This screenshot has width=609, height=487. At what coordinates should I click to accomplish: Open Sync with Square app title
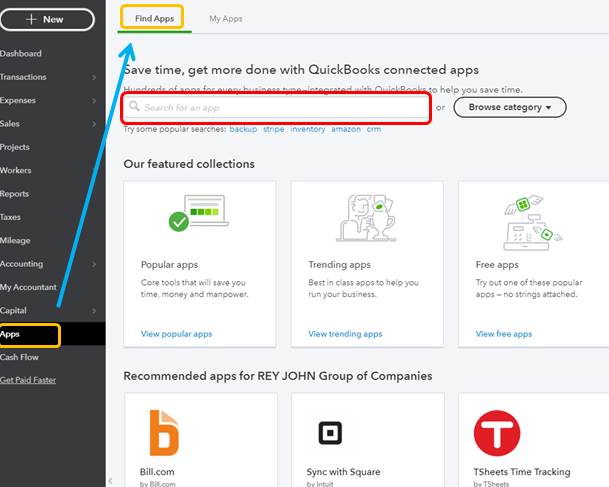click(343, 472)
